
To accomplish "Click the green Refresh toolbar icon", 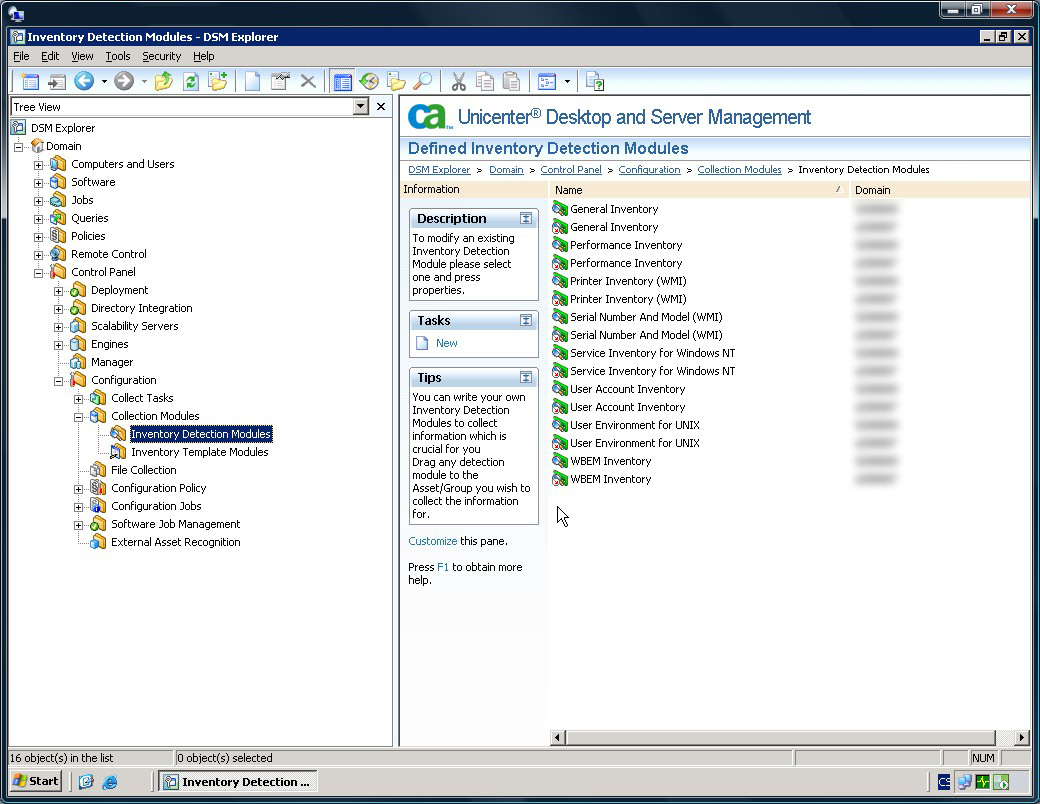I will (190, 82).
